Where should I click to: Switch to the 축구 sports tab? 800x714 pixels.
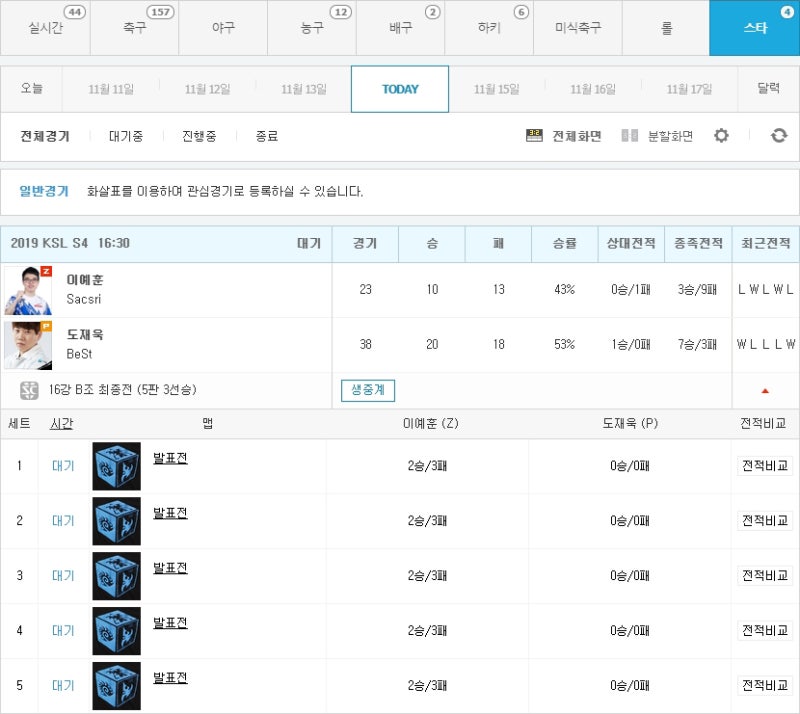tap(134, 28)
